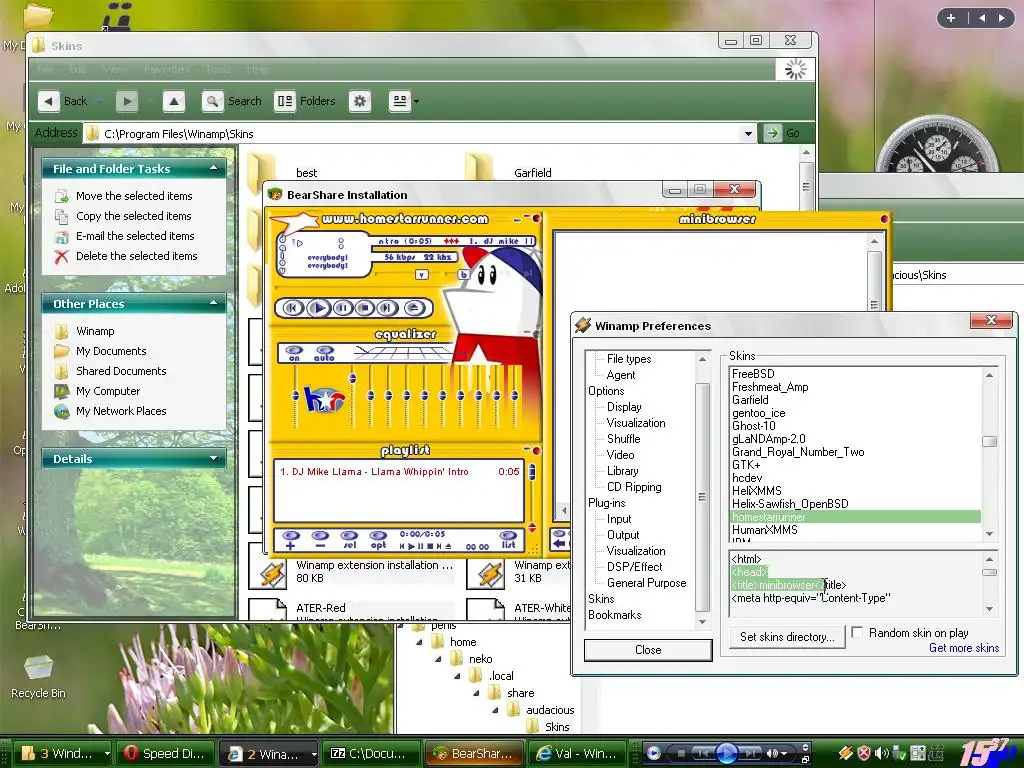Select CD Ripping in Preferences tree
The width and height of the screenshot is (1024, 768).
tap(634, 487)
